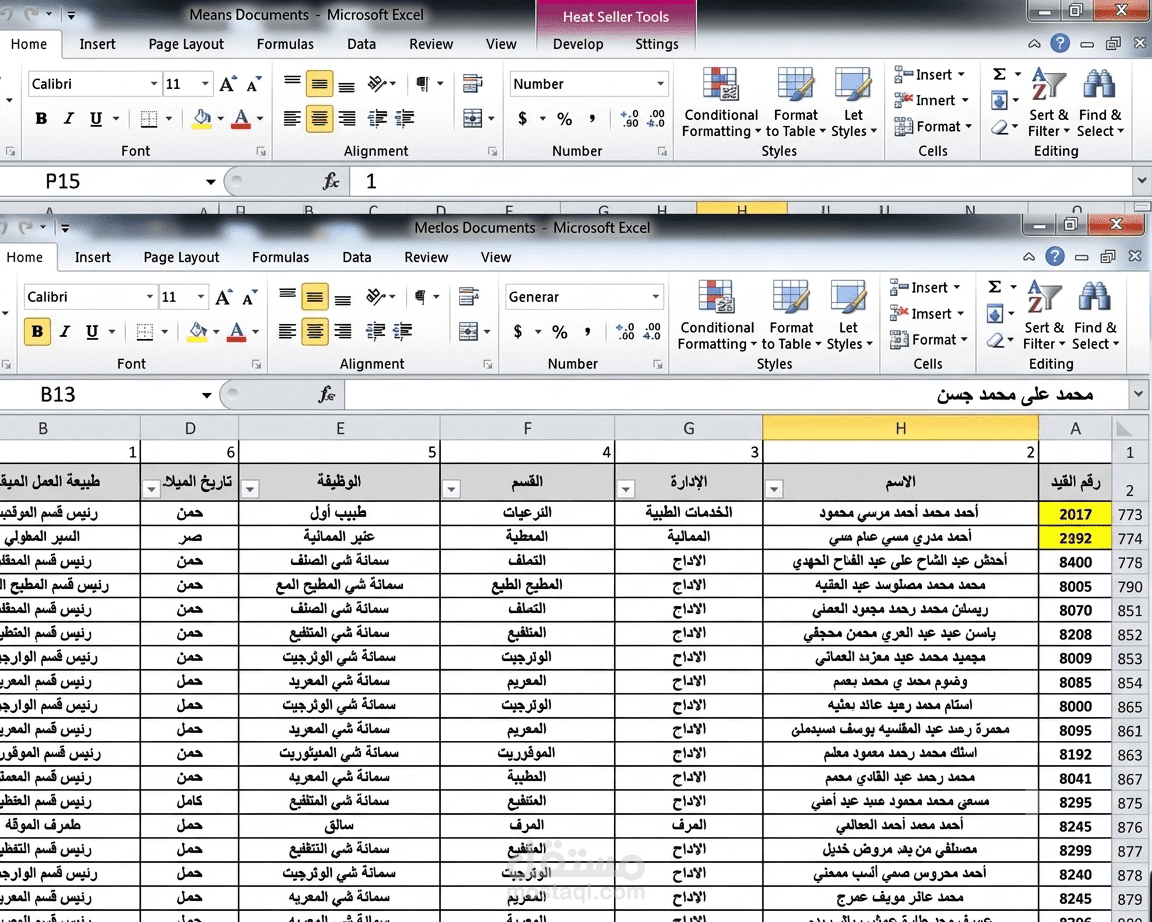Toggle Underline in the back window ribbon
The width and height of the screenshot is (1152, 922).
(96, 118)
